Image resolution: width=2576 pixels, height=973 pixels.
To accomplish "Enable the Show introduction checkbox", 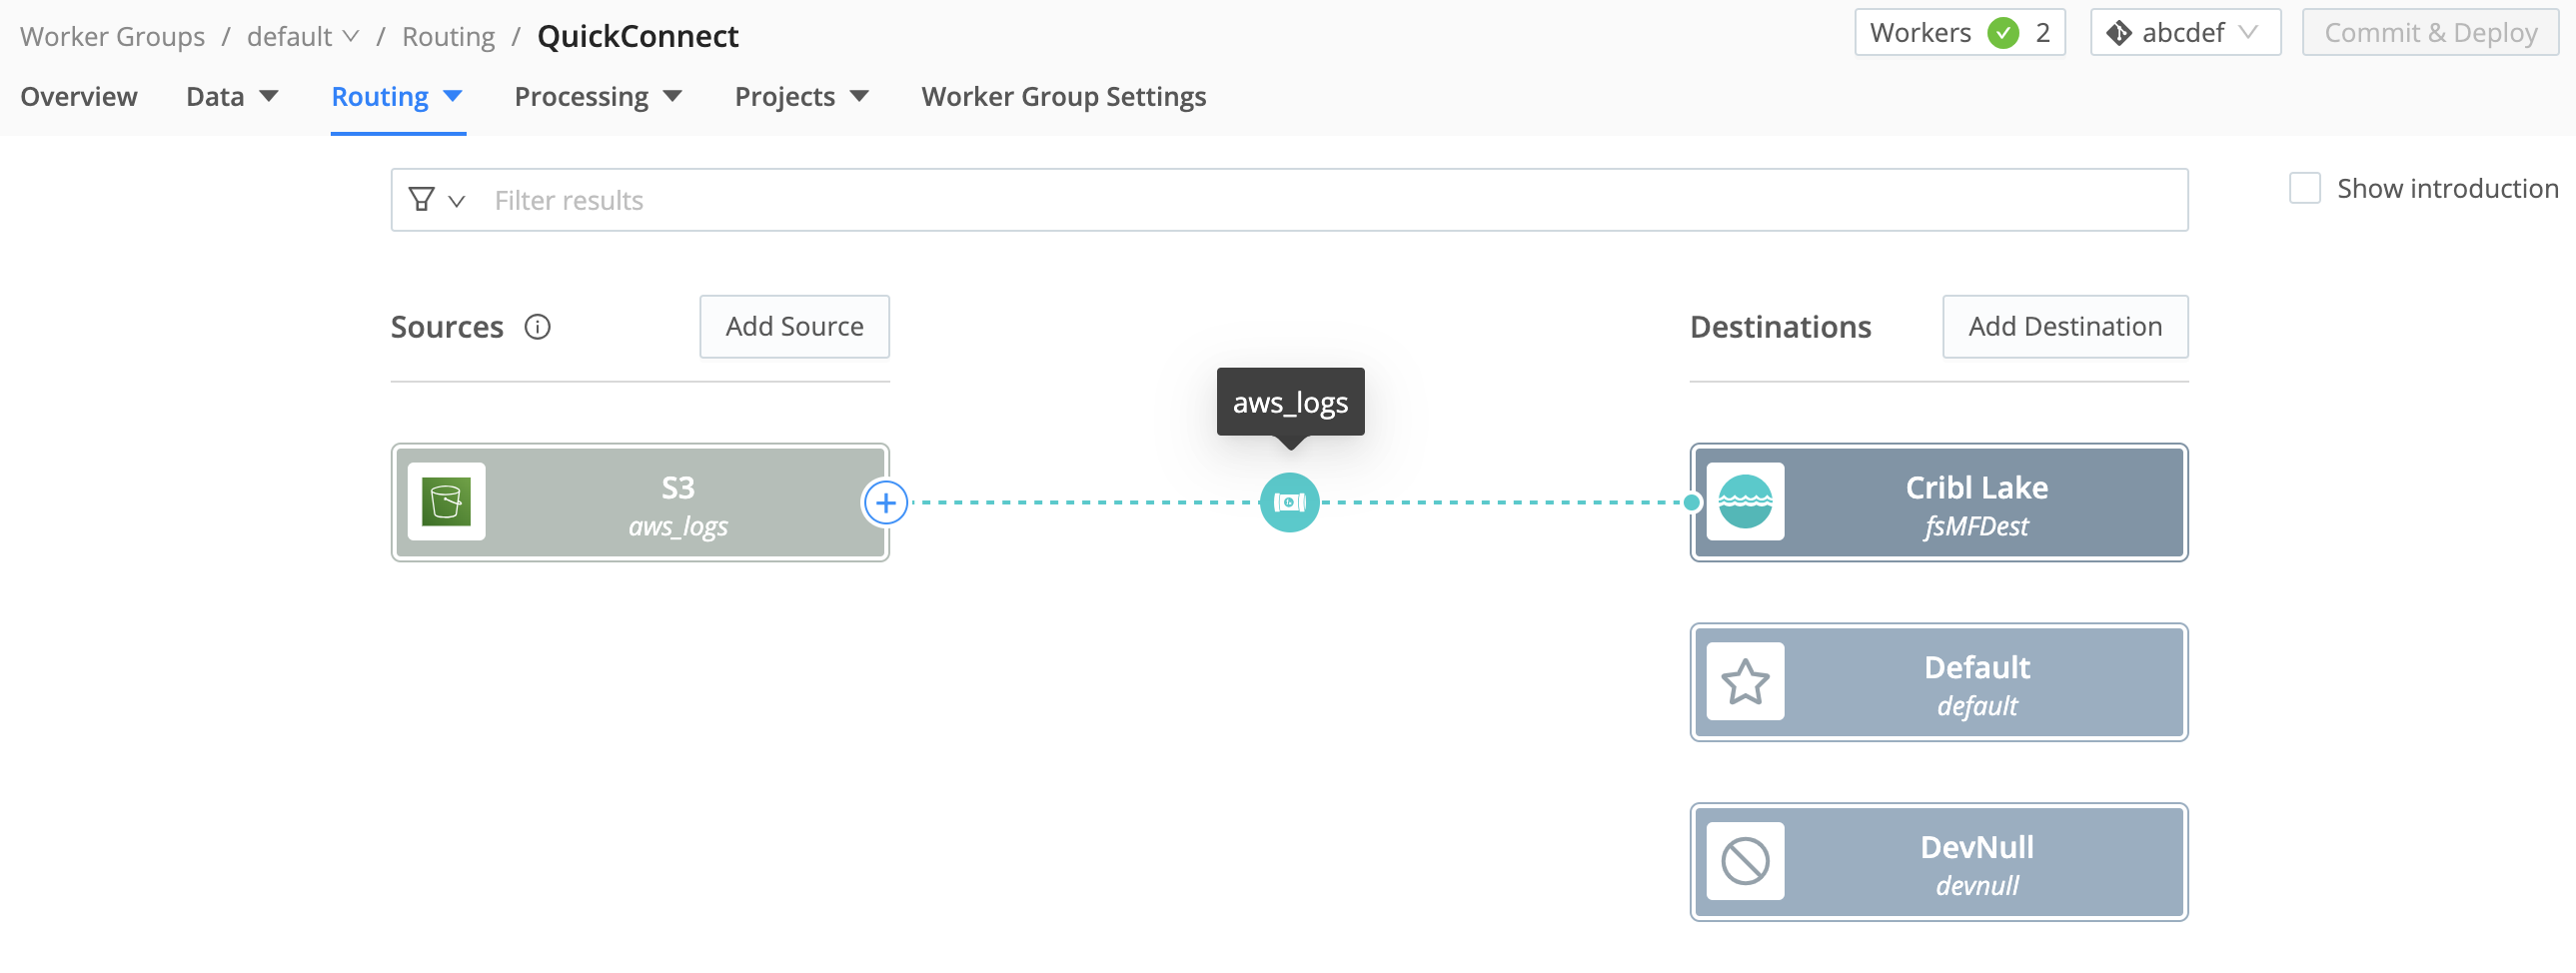I will tap(2306, 187).
